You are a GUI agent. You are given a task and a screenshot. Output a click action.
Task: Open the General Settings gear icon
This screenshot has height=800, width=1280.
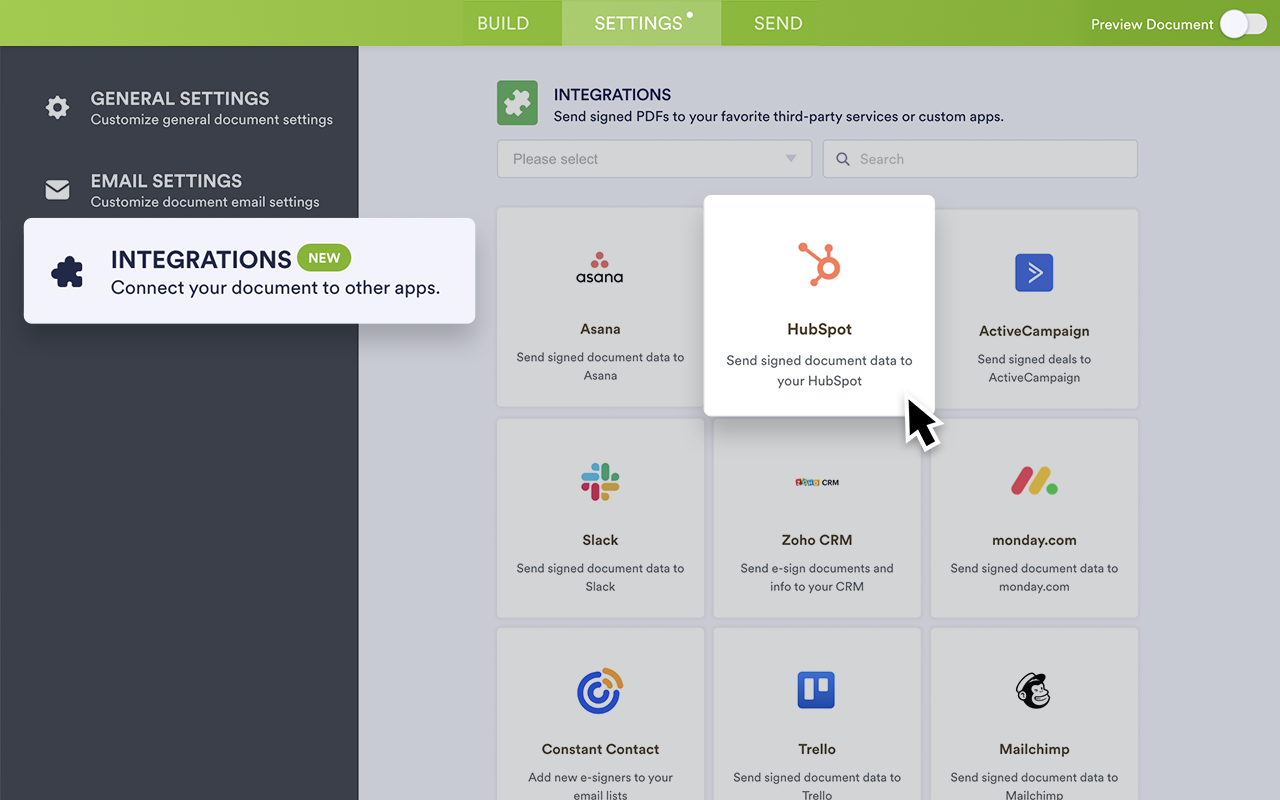tap(57, 107)
